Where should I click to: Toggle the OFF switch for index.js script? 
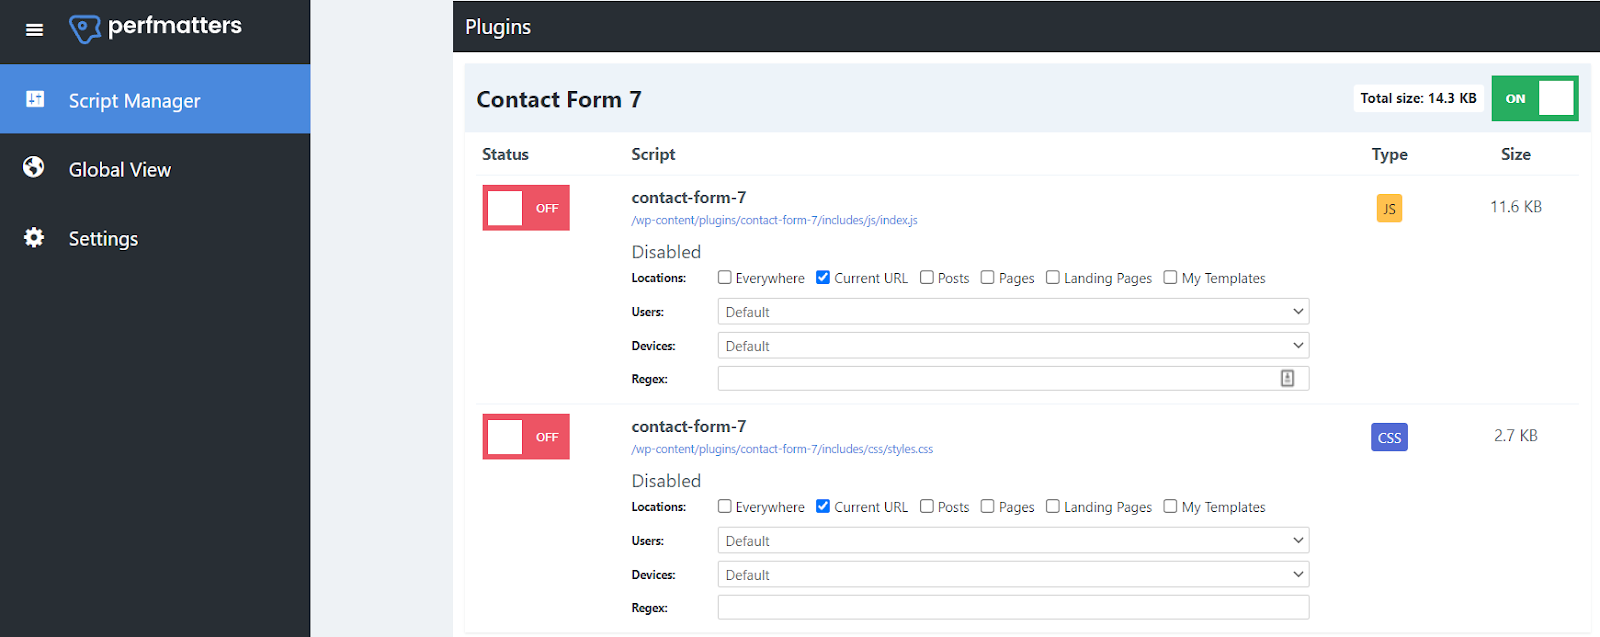tap(526, 208)
